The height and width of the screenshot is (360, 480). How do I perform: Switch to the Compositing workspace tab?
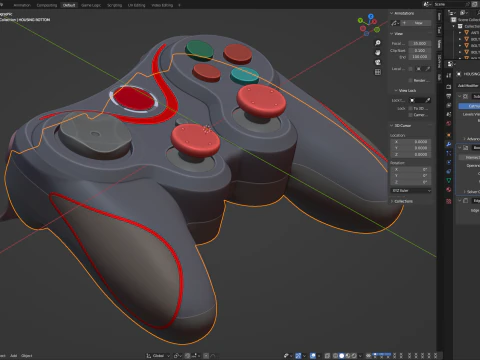tap(47, 5)
